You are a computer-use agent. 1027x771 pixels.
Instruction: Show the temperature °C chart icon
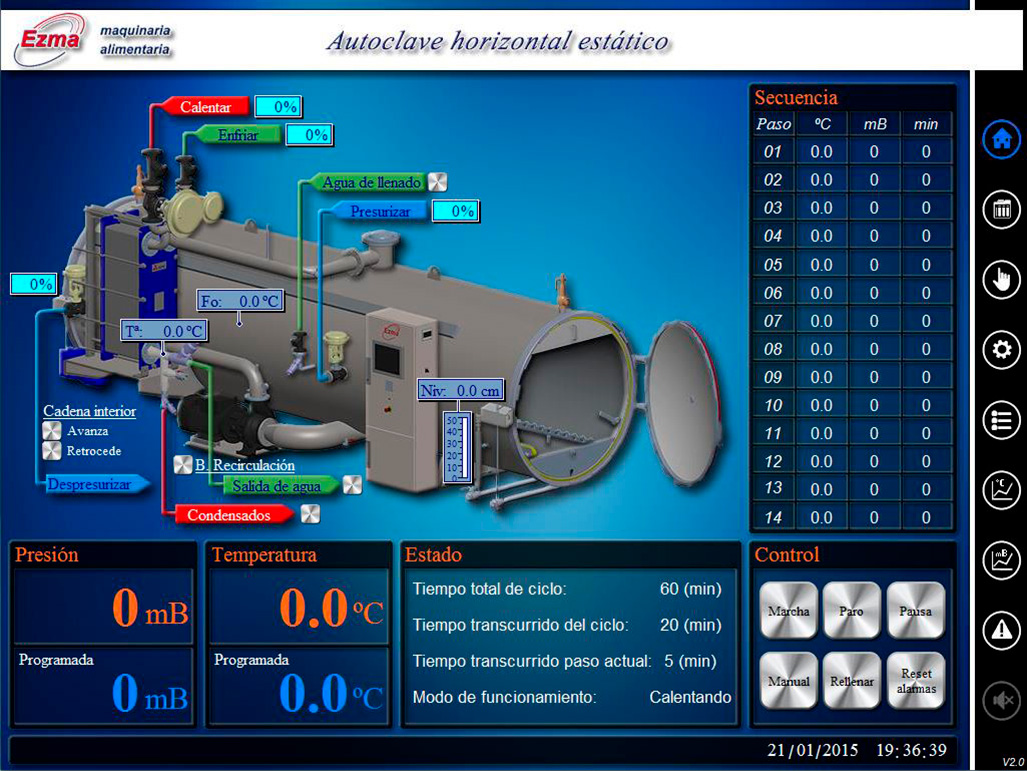pos(1001,489)
